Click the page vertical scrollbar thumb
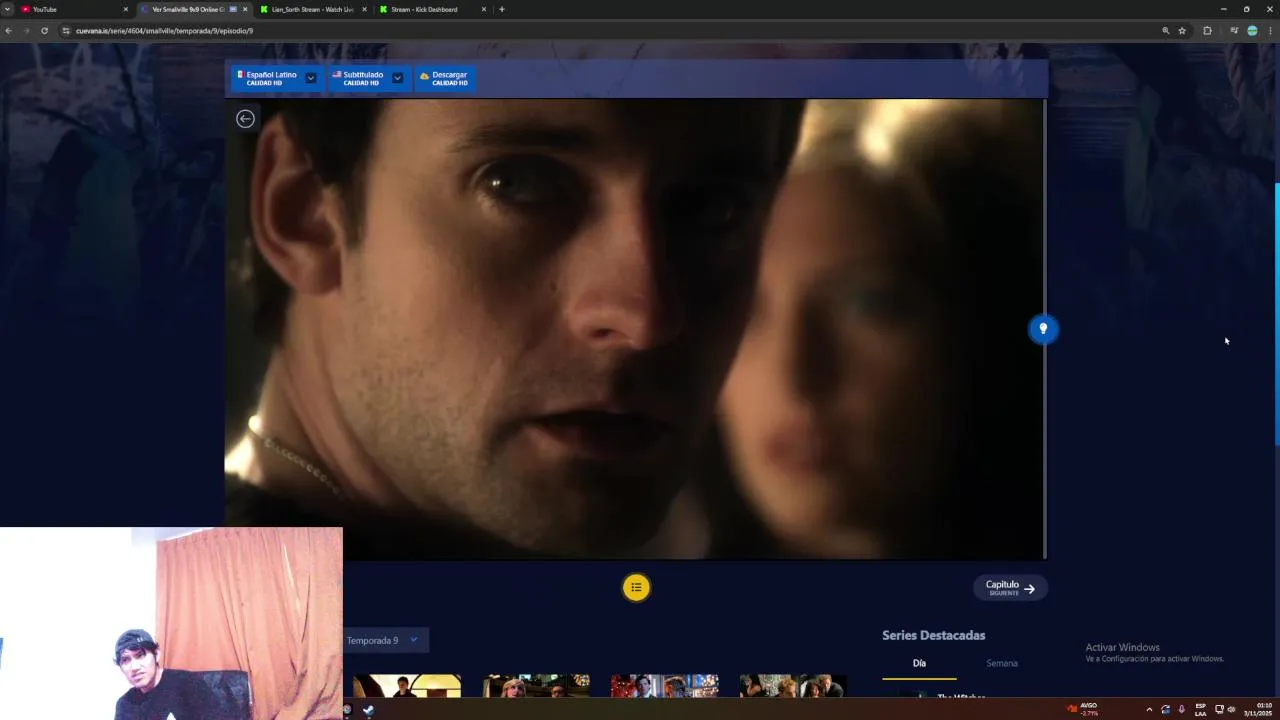 [1277, 314]
